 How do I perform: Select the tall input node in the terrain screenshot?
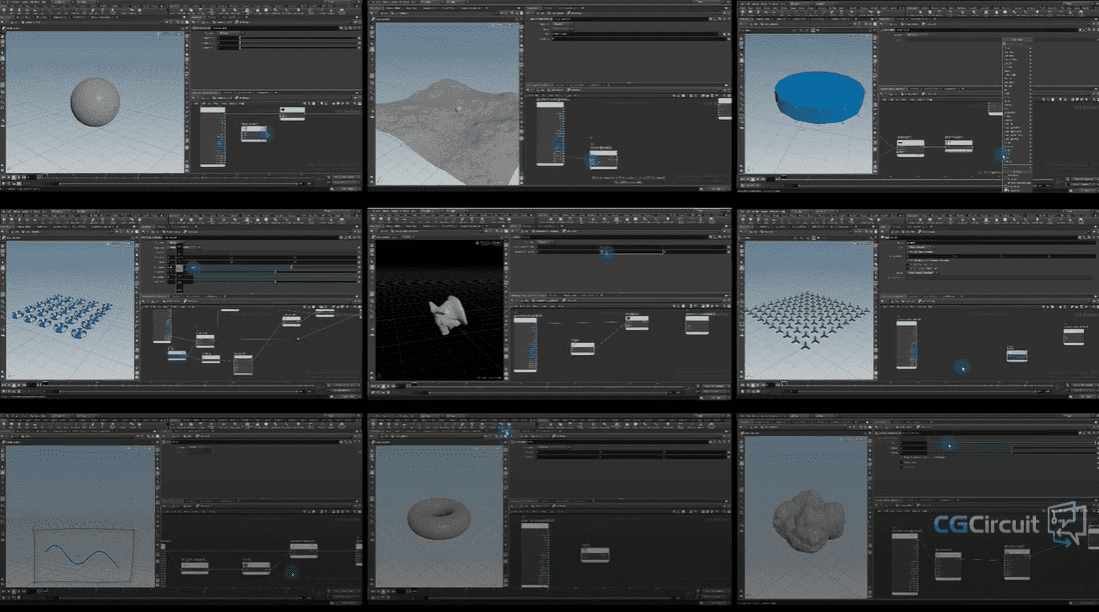tap(550, 132)
